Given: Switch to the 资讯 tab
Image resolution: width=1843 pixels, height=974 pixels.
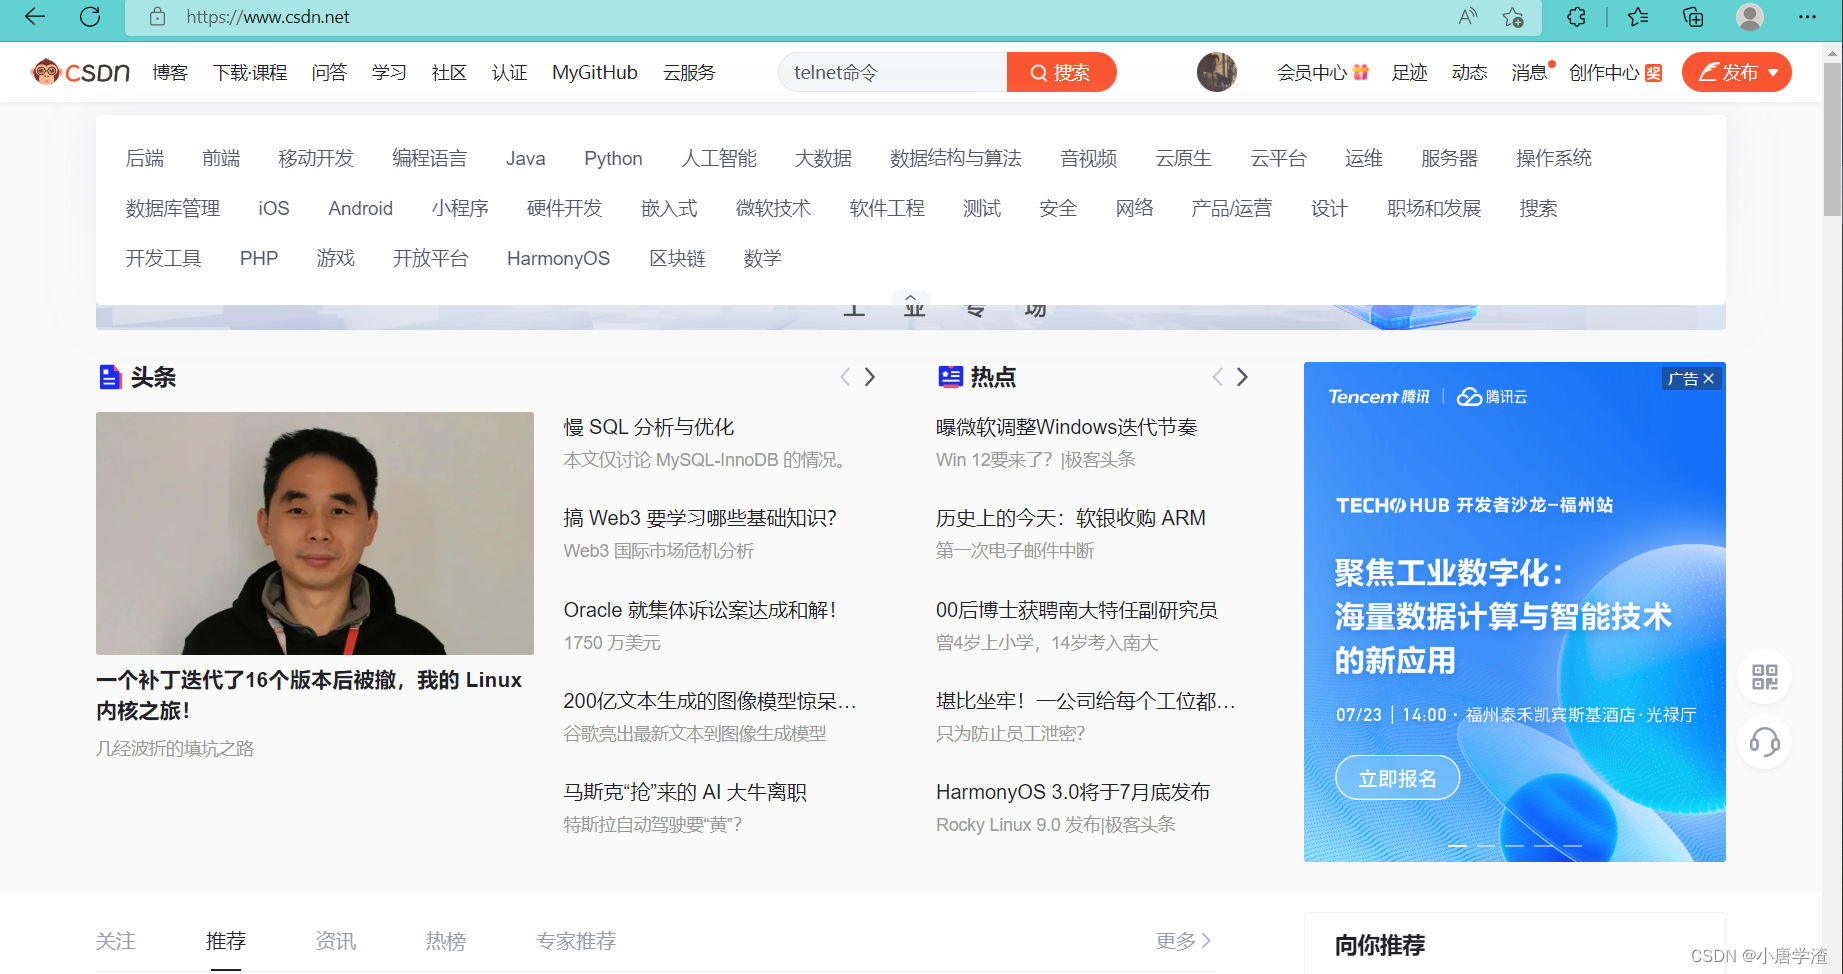Looking at the screenshot, I should pos(336,941).
